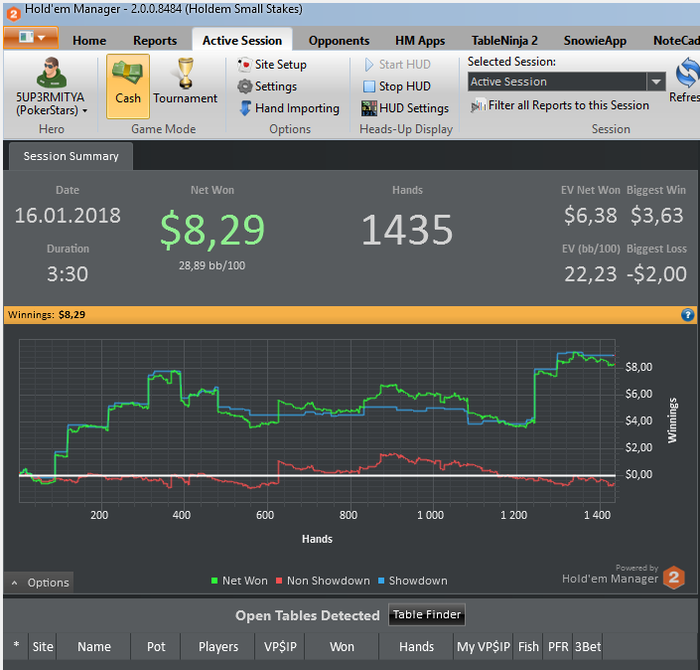
Task: Click the session date 16.01.2018
Action: point(67,216)
